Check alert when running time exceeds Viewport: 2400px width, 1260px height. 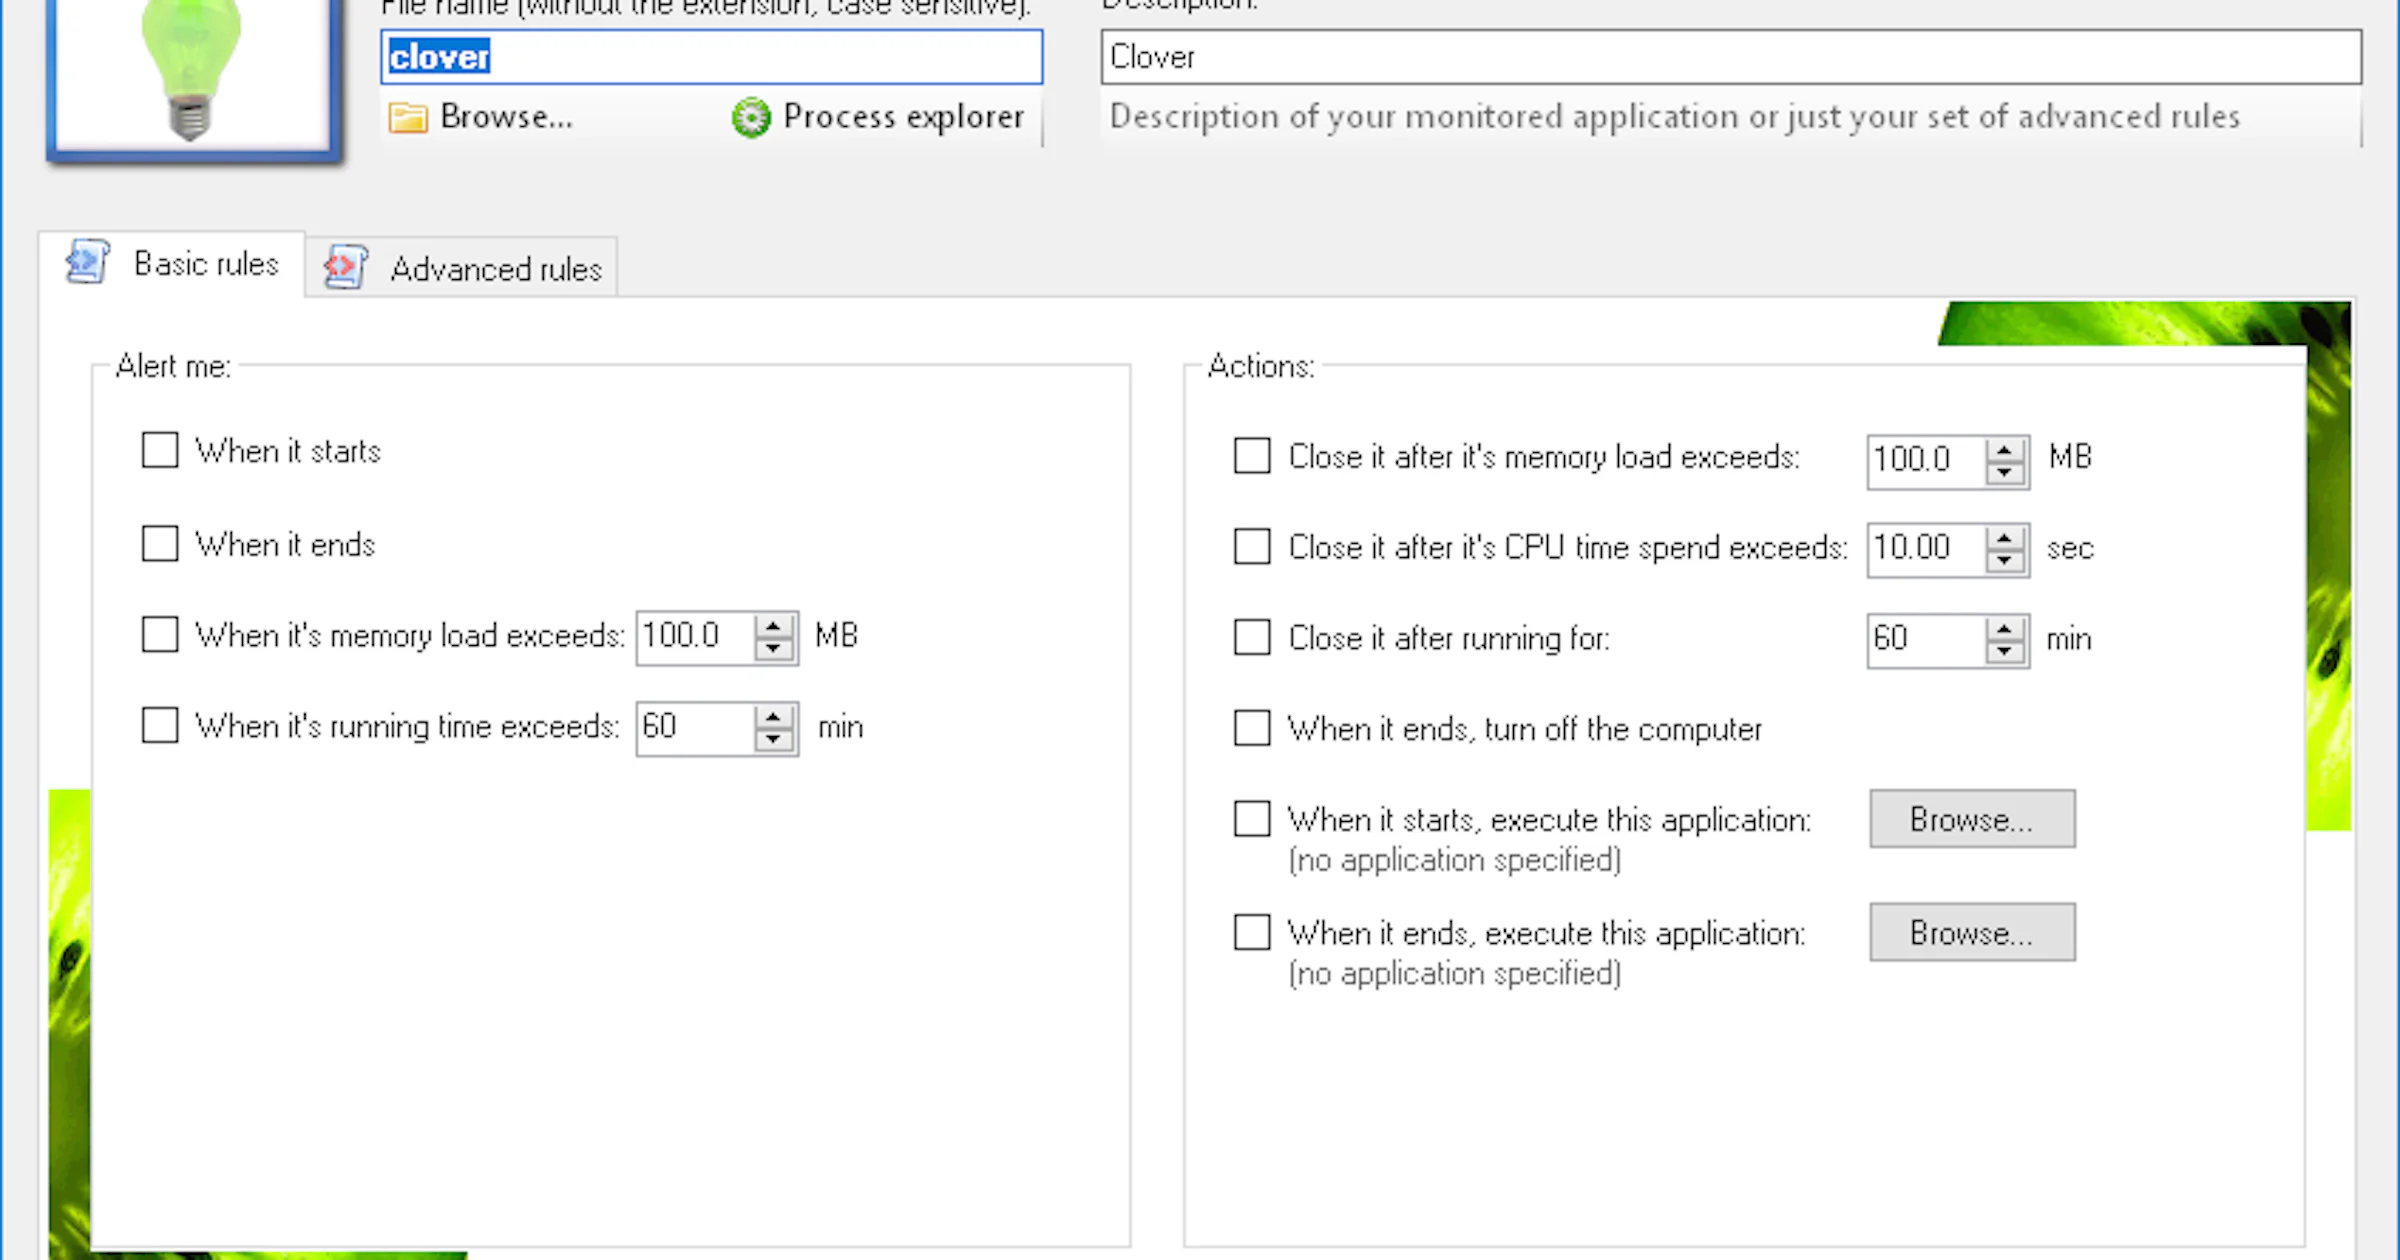coord(160,726)
